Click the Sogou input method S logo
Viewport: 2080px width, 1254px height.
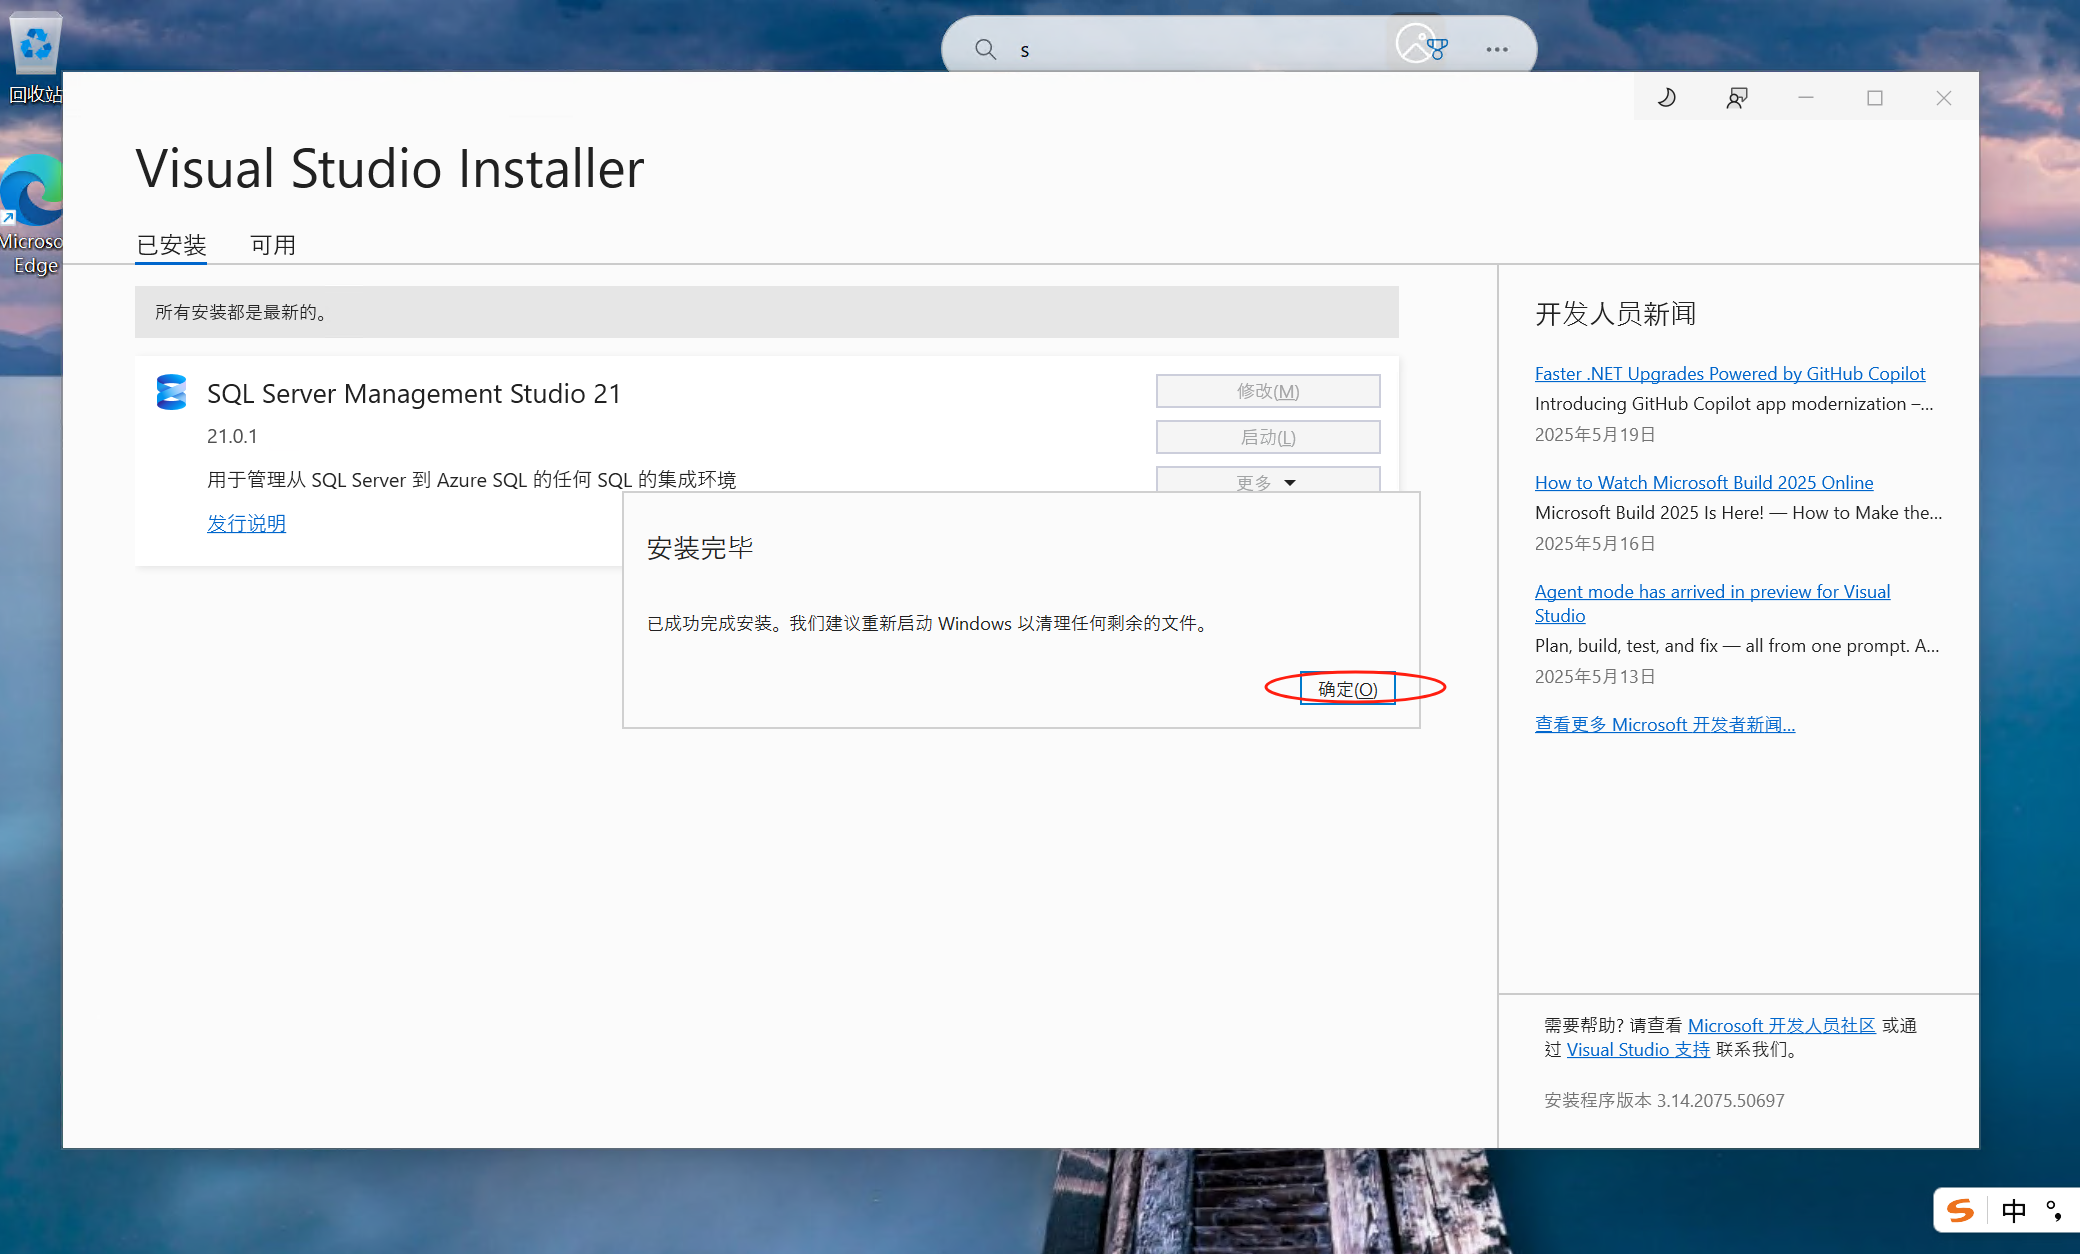[1958, 1210]
